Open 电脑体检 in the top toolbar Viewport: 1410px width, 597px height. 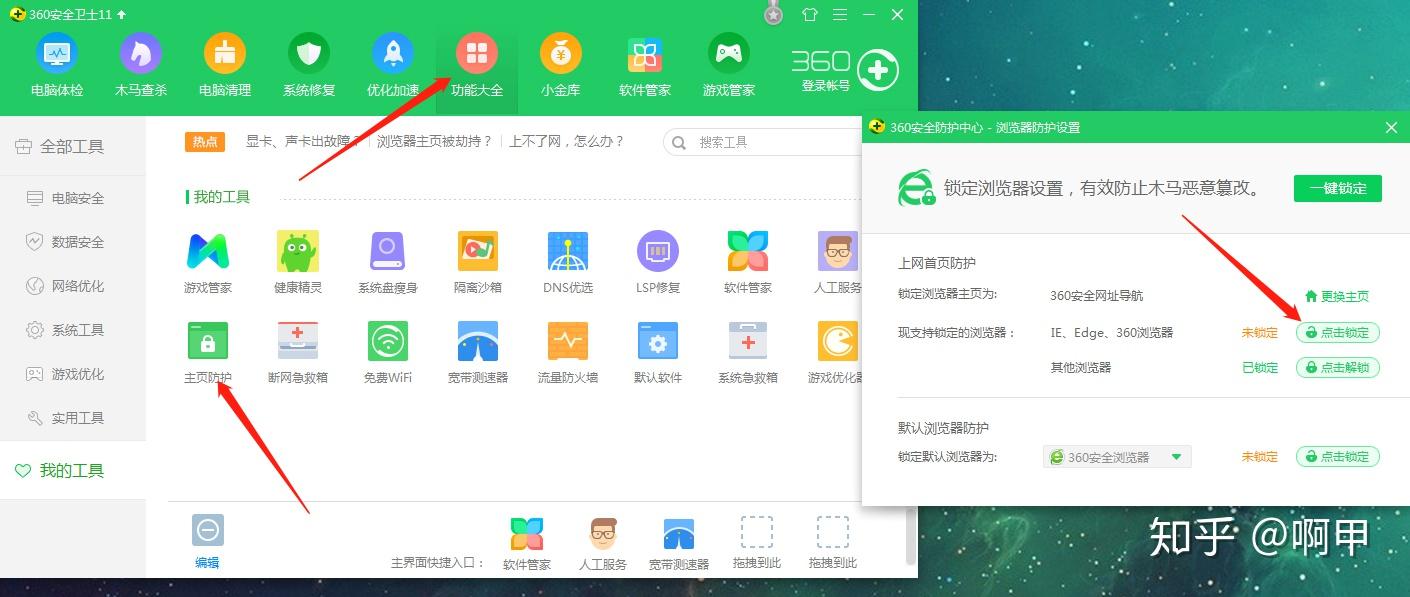[x=57, y=65]
